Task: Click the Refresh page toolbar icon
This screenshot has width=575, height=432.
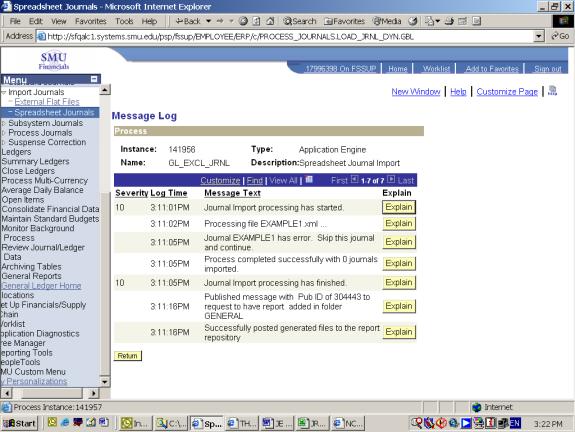Action: [x=256, y=21]
